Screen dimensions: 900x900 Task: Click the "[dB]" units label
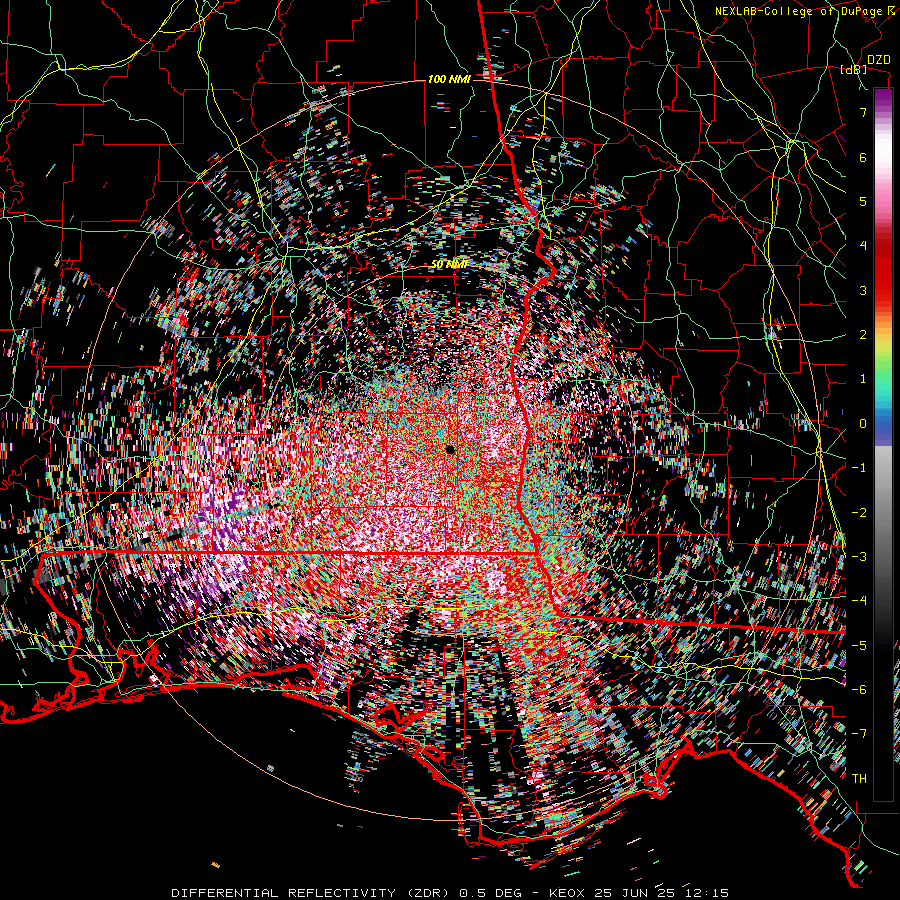[854, 70]
